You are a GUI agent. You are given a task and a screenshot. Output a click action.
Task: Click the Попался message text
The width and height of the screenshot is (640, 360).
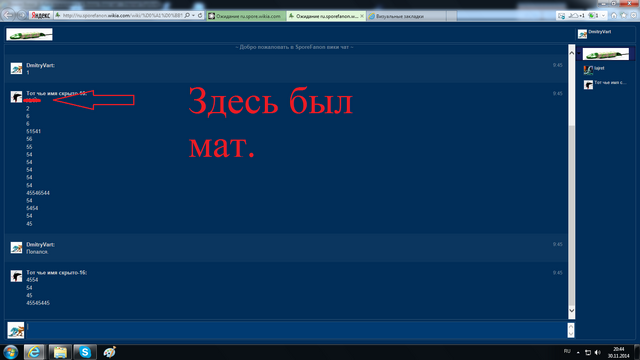pos(37,252)
